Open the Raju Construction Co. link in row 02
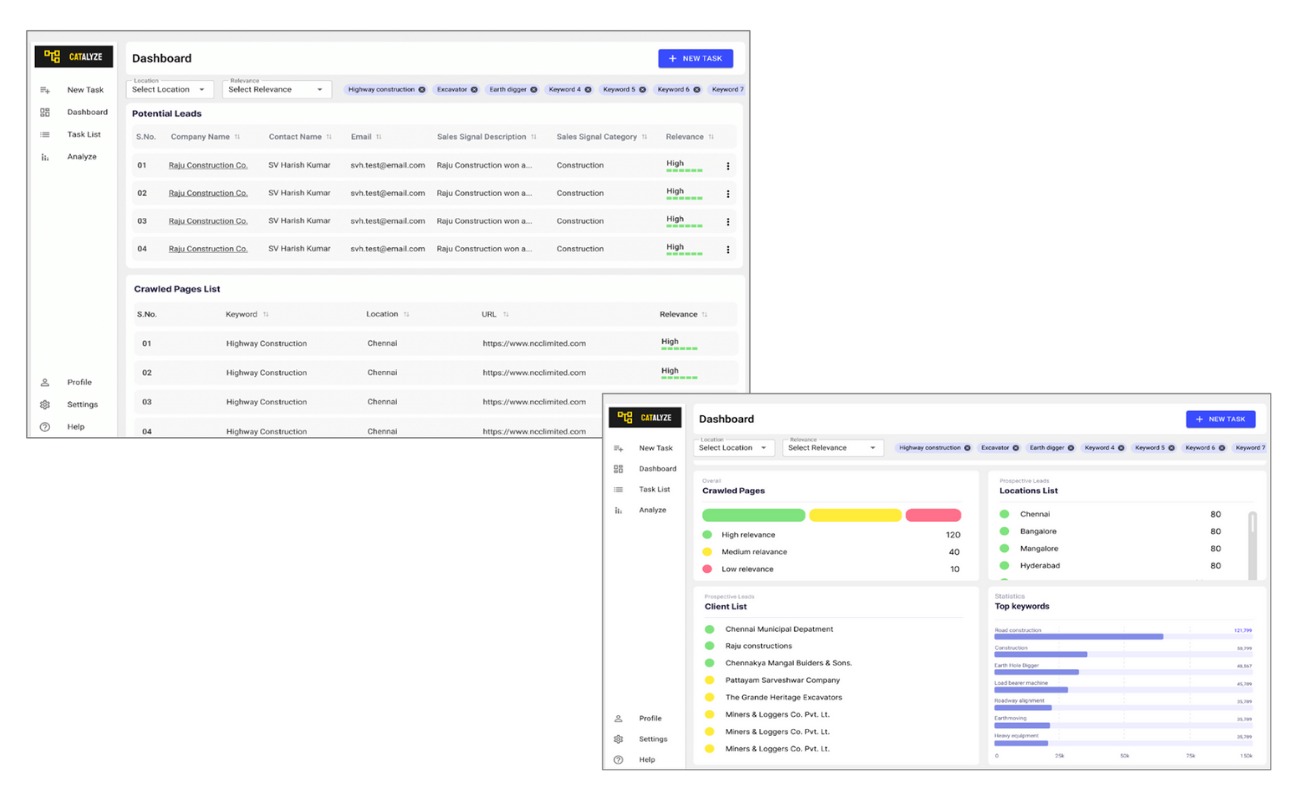The image size is (1300, 800). point(208,194)
